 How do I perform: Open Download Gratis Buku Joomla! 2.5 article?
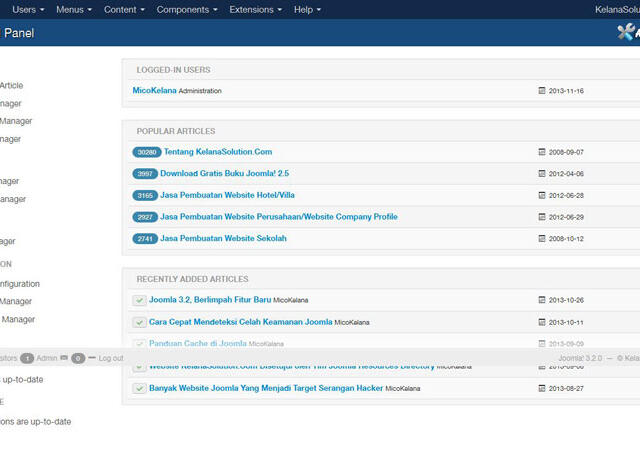224,174
